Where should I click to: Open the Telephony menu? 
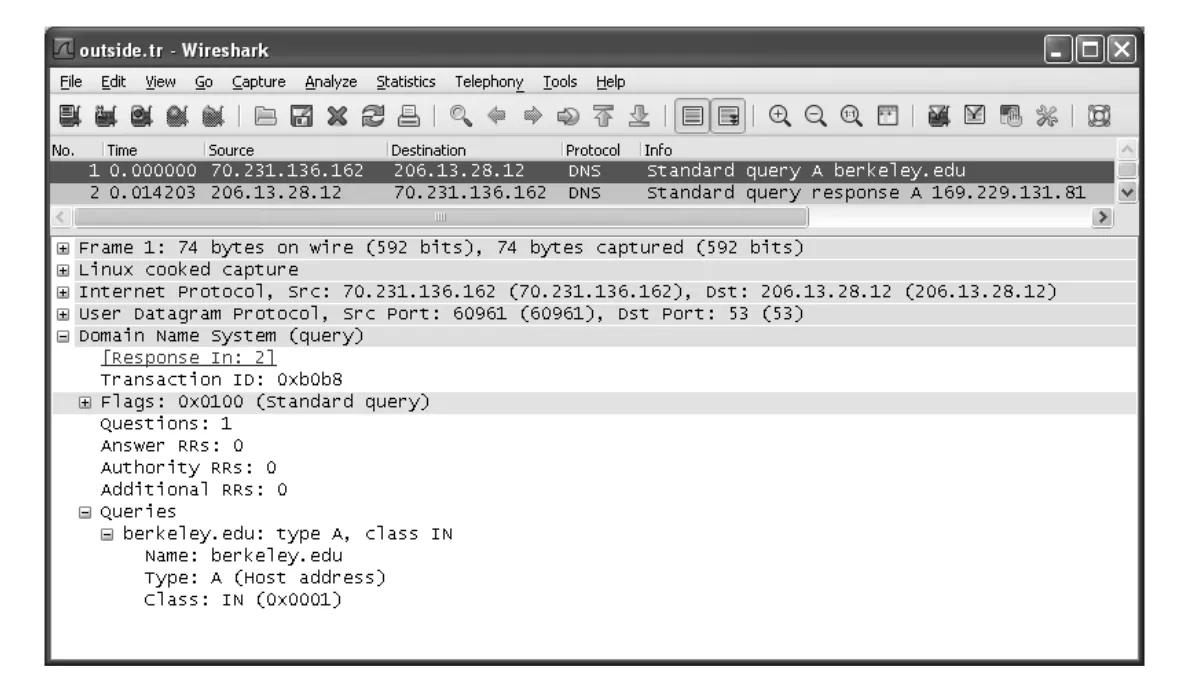pyautogui.click(x=489, y=82)
